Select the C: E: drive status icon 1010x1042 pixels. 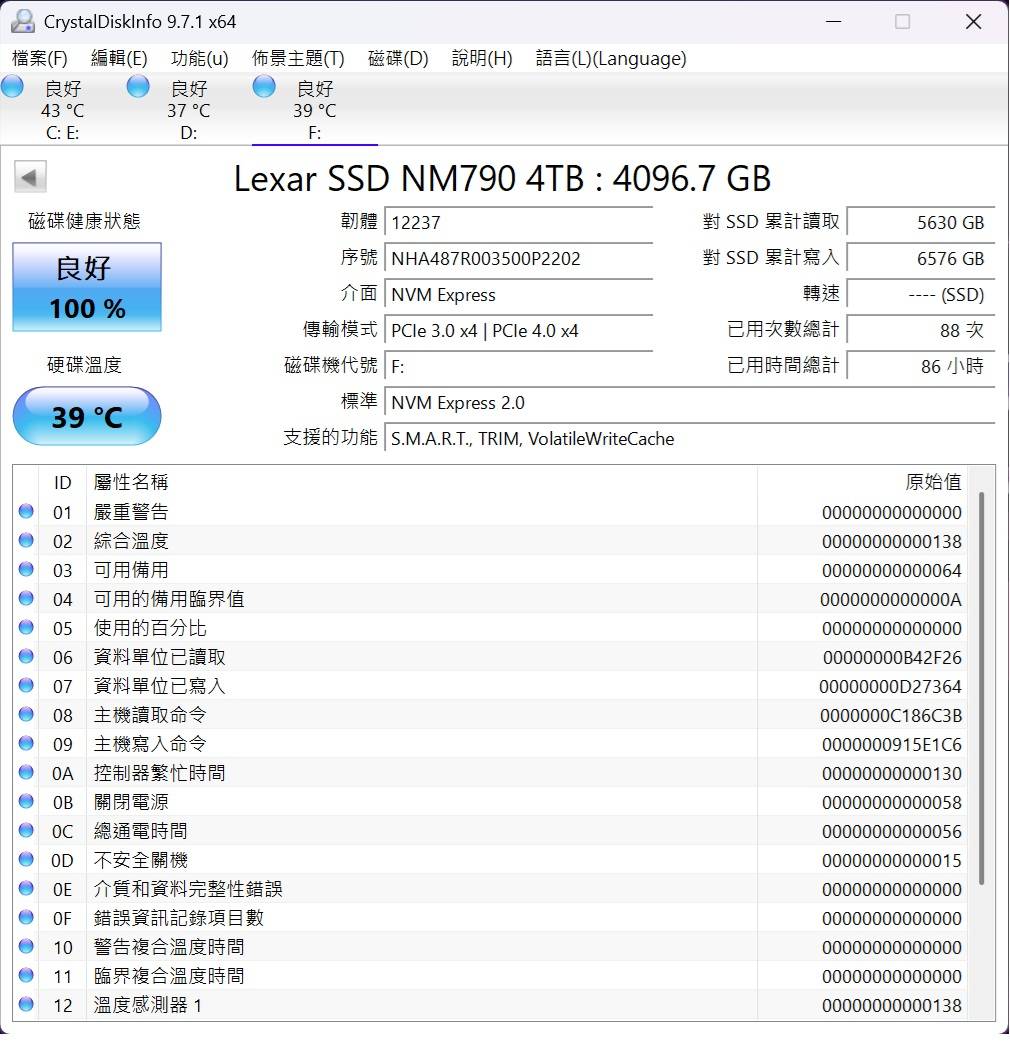[x=13, y=87]
